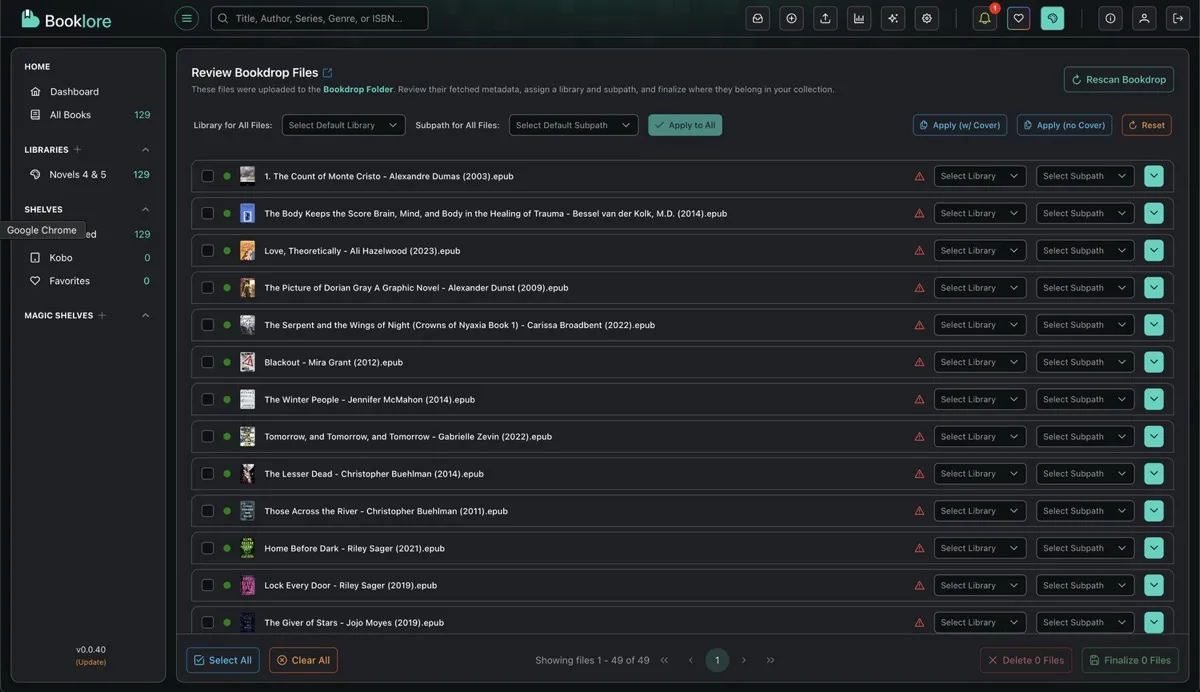The image size is (1200, 692).
Task: Click warning icon on Love, Theoretically row
Action: tap(919, 250)
